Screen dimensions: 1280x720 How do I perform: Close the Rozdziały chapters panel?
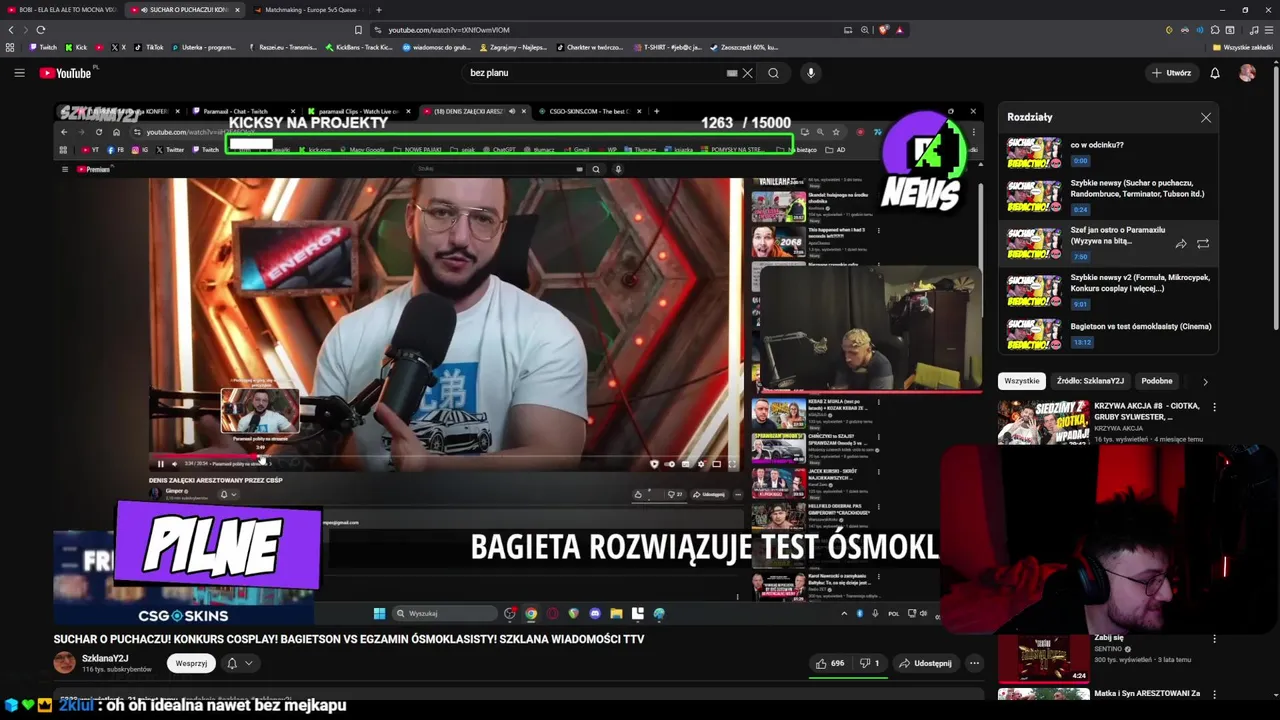click(x=1206, y=118)
